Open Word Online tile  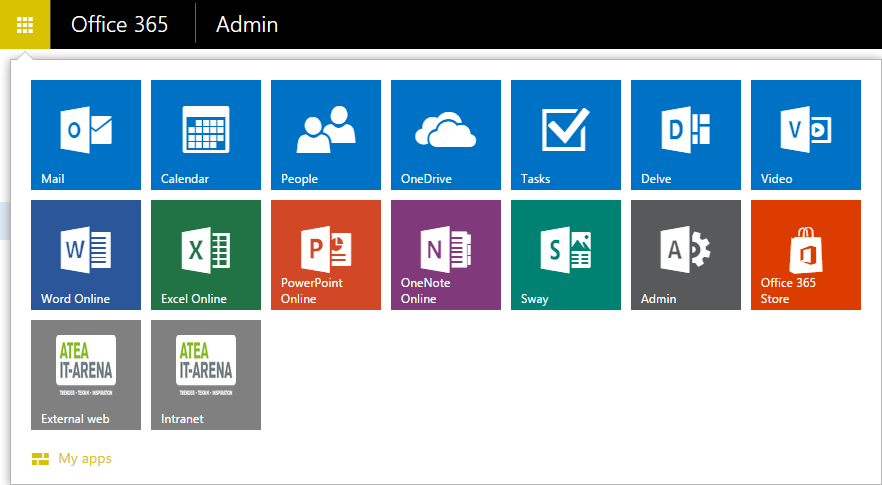pos(86,255)
